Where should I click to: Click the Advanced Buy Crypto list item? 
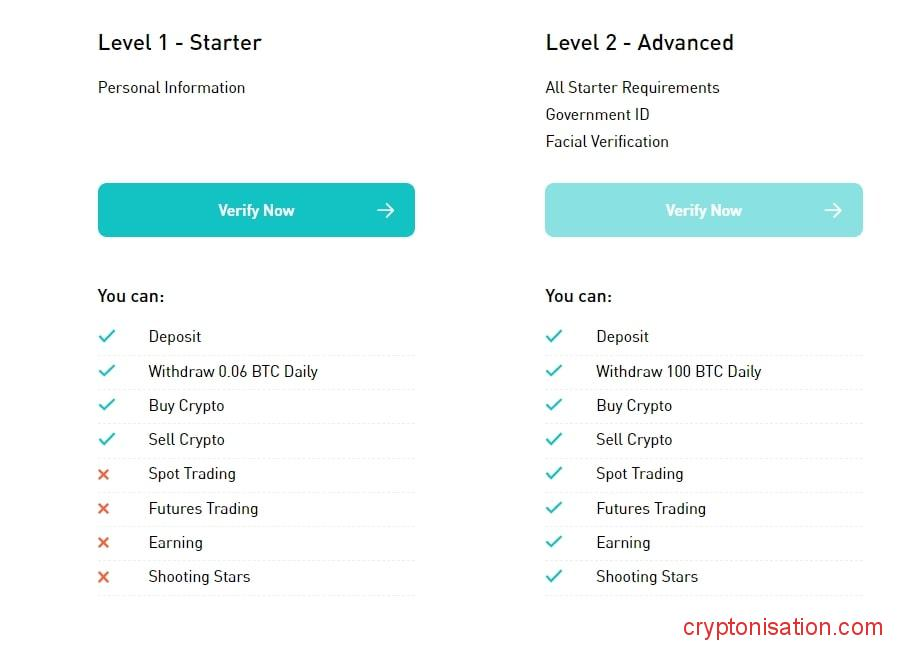[x=634, y=406]
